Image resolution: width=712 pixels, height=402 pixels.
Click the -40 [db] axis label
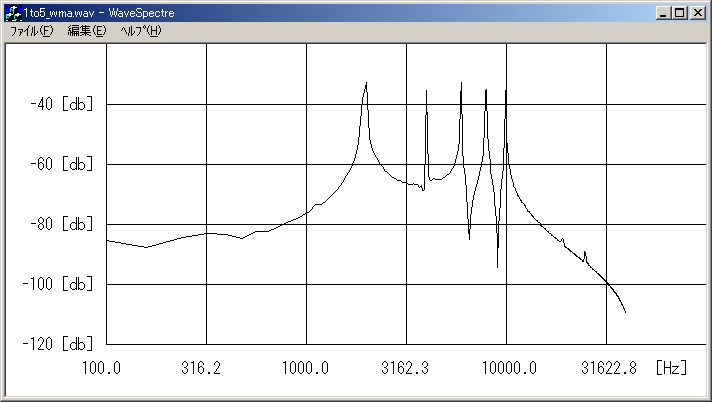pos(62,104)
